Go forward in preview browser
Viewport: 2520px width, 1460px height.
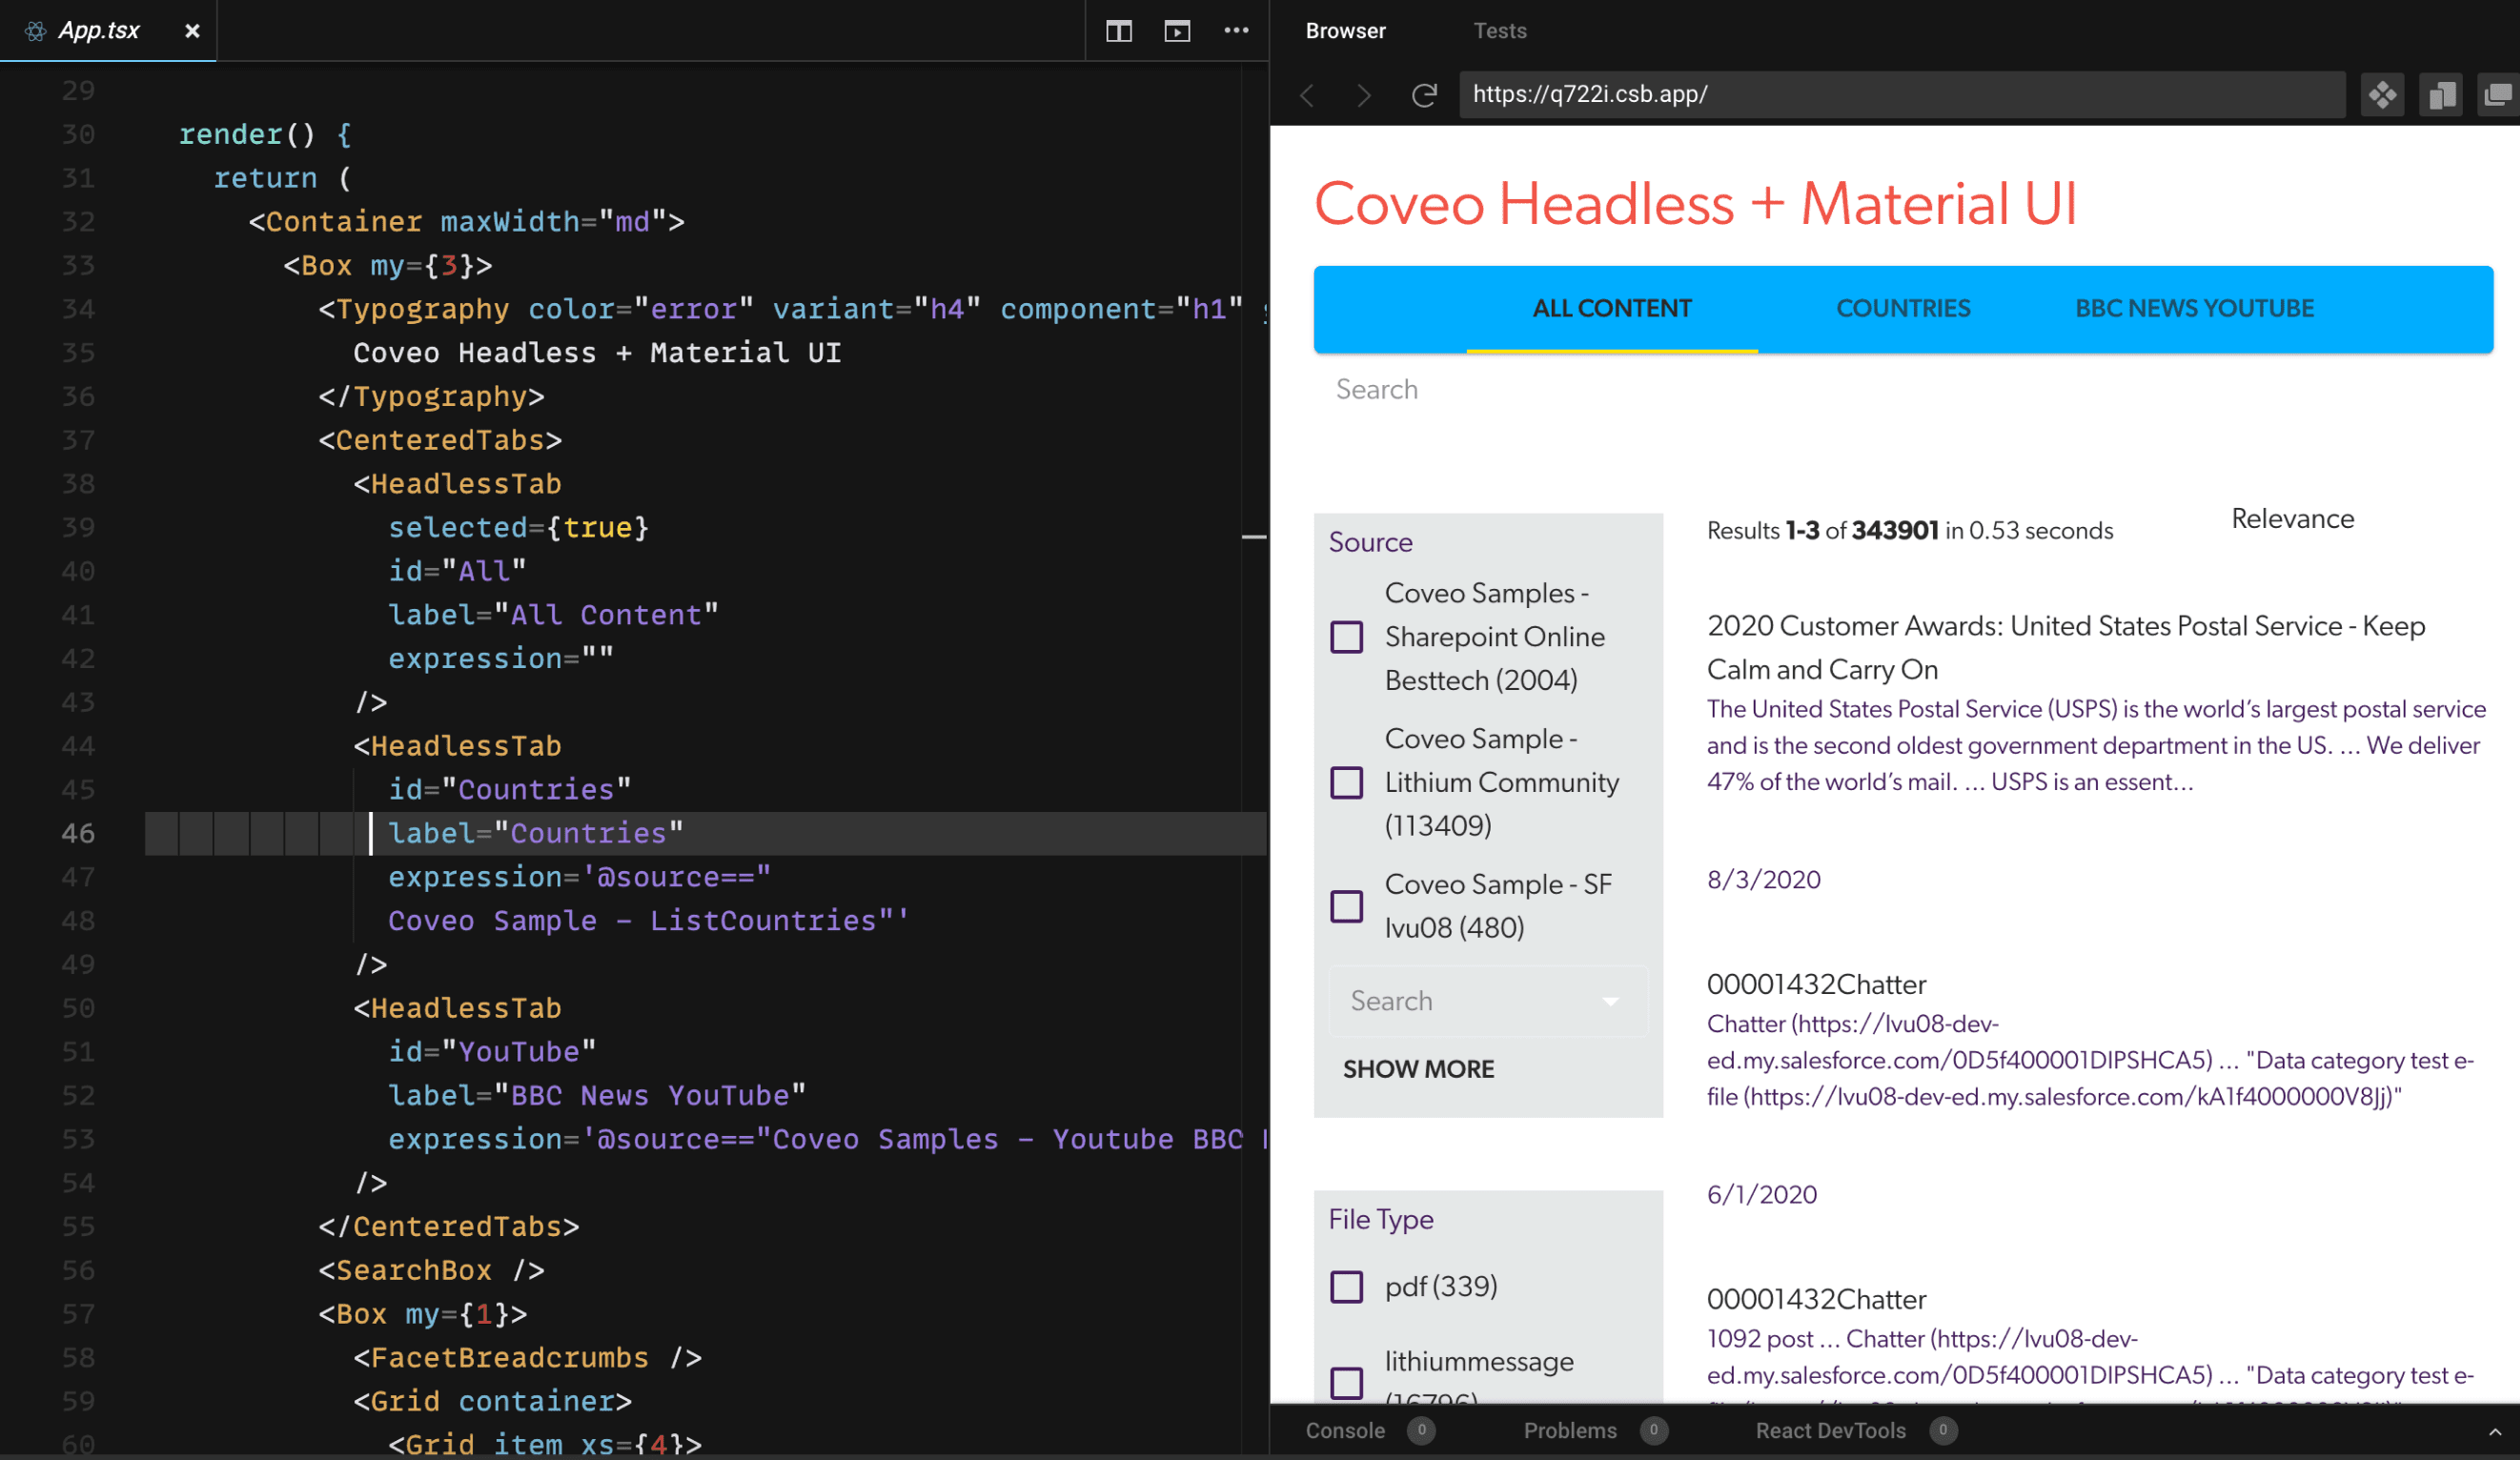tap(1364, 95)
